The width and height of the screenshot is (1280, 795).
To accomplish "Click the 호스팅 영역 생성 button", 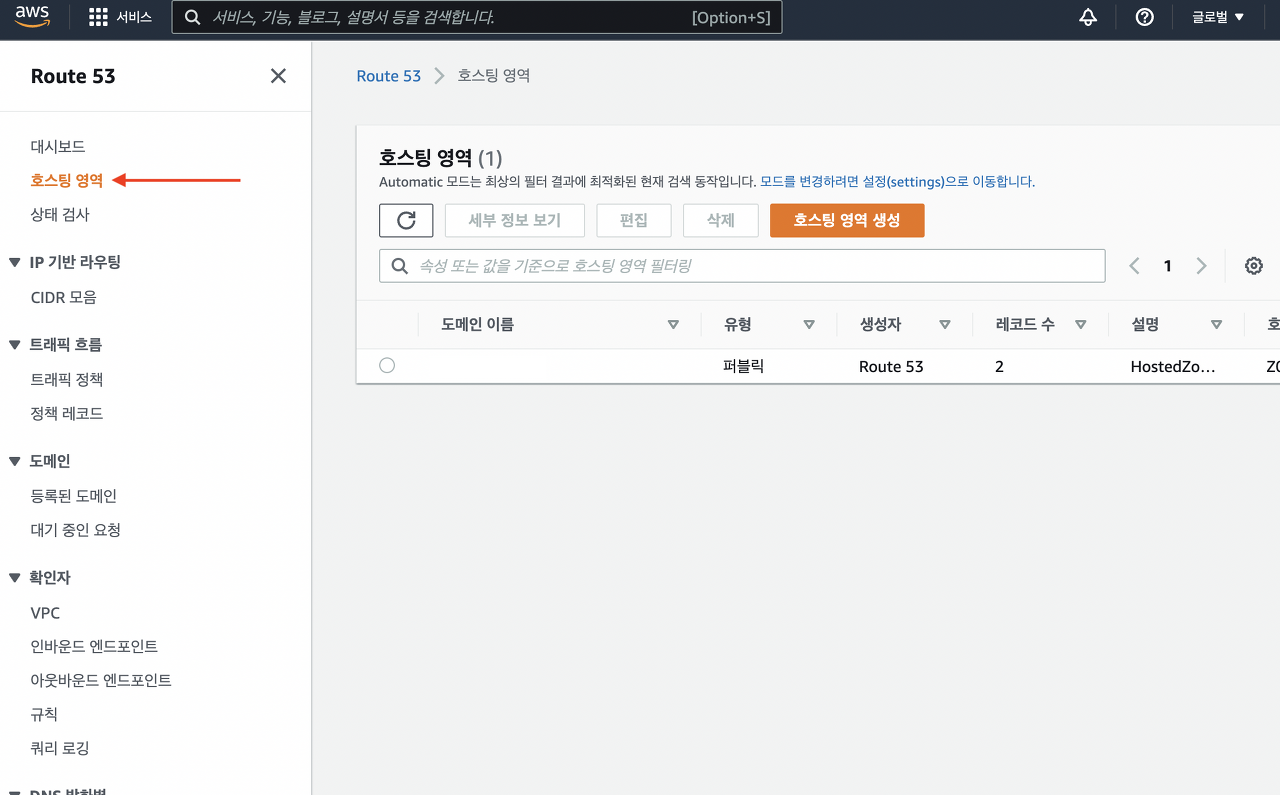I will tap(847, 220).
